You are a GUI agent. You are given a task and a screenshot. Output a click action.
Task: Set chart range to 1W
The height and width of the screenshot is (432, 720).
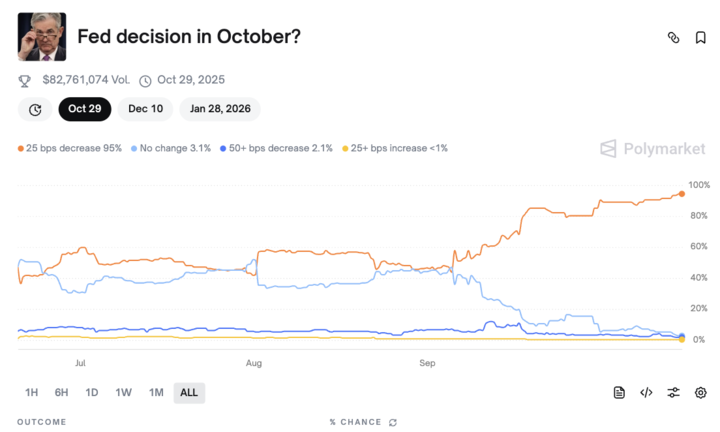[124, 393]
